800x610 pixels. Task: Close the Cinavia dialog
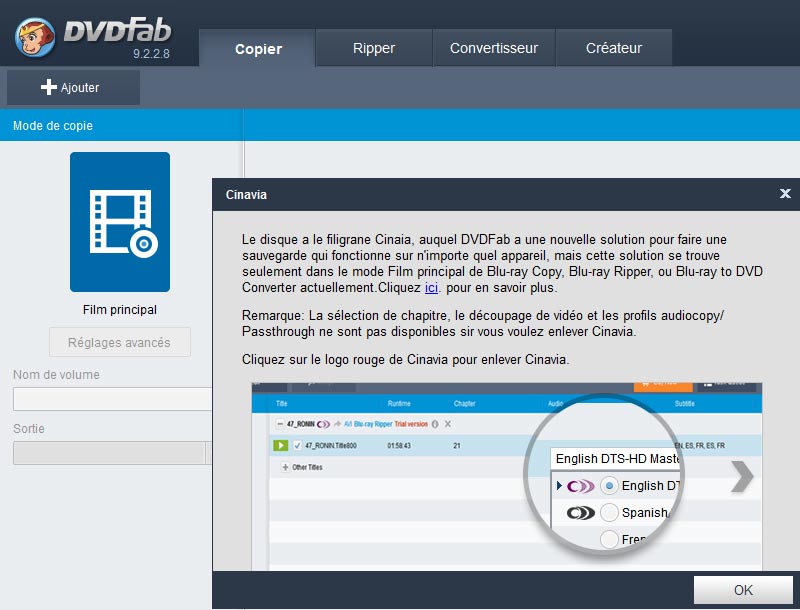click(x=785, y=194)
